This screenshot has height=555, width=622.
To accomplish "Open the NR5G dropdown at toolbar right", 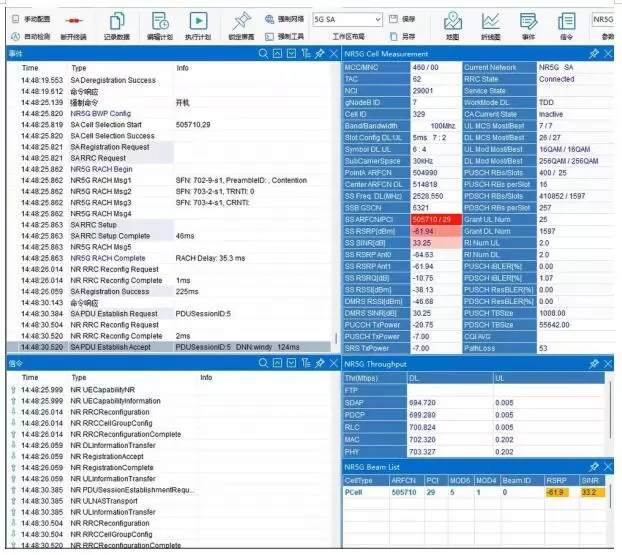I will coord(603,19).
